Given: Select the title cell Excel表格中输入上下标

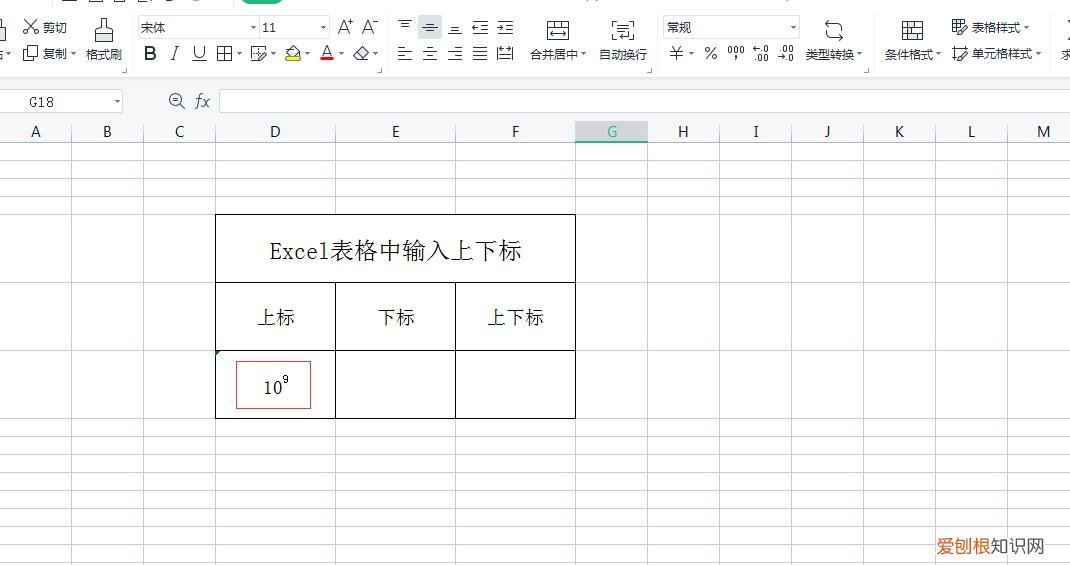Looking at the screenshot, I should click(x=395, y=249).
